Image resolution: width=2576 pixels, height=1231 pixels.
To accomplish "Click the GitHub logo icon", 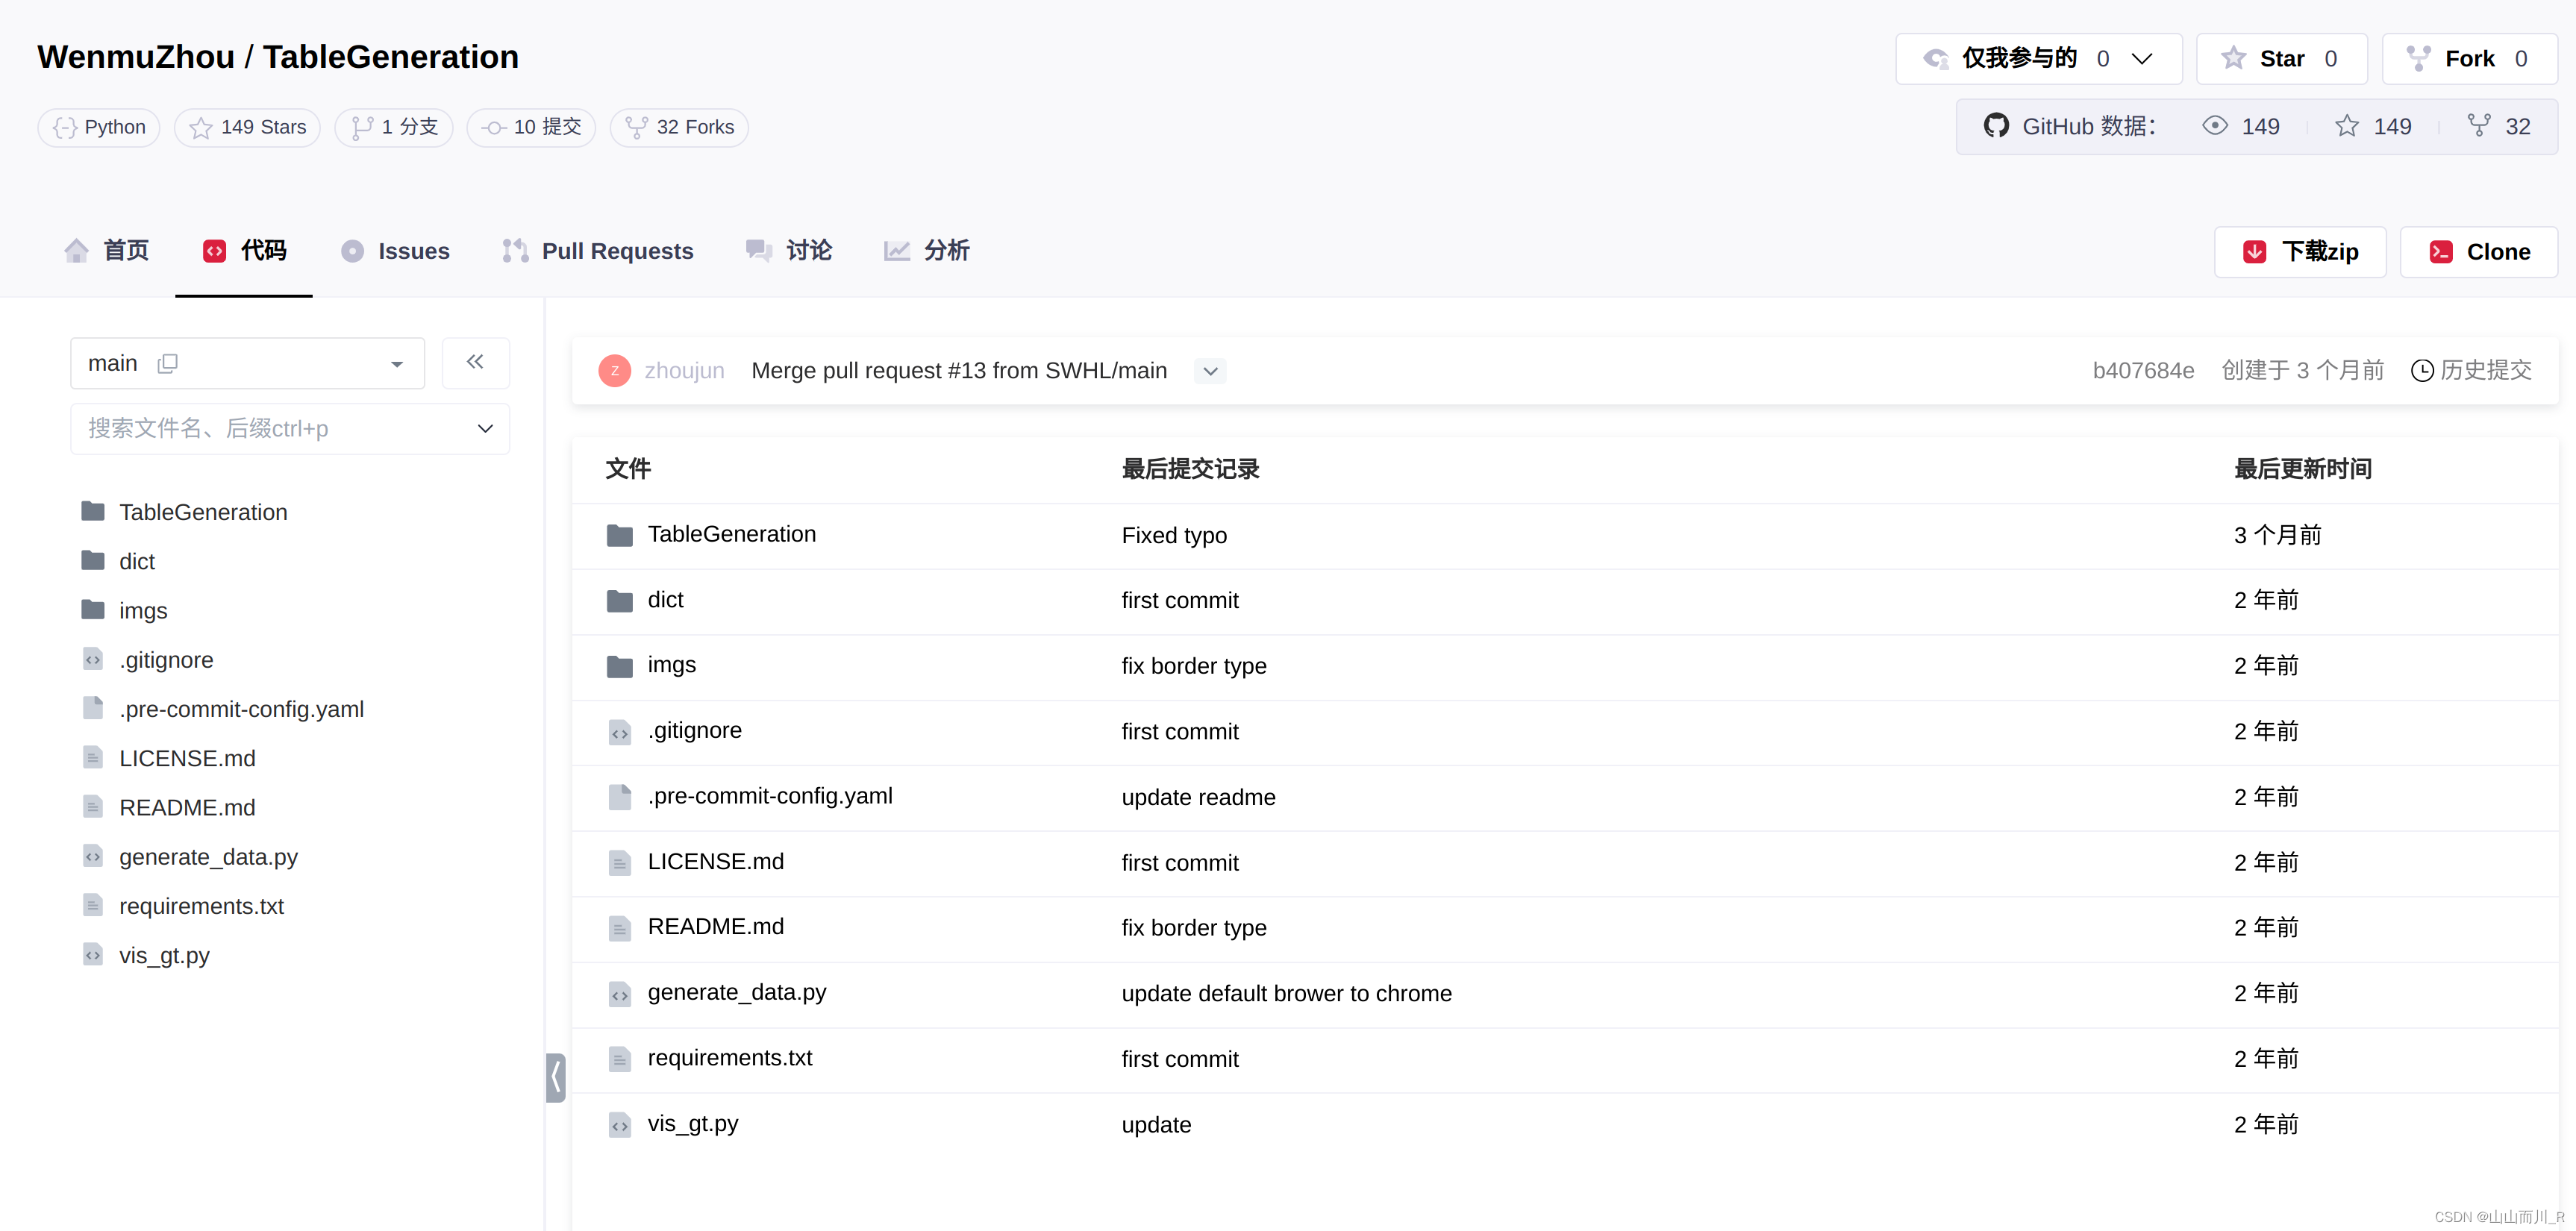I will [1997, 126].
